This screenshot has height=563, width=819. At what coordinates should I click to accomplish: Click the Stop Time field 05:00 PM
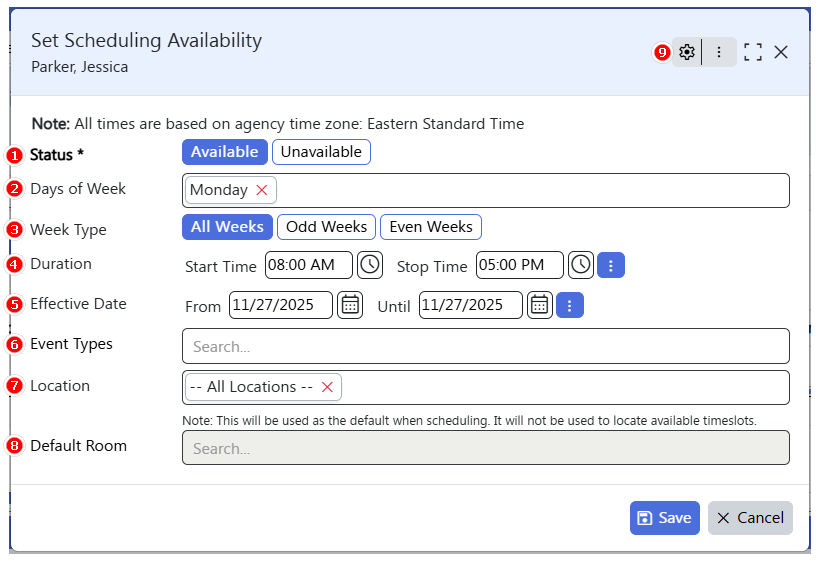520,265
